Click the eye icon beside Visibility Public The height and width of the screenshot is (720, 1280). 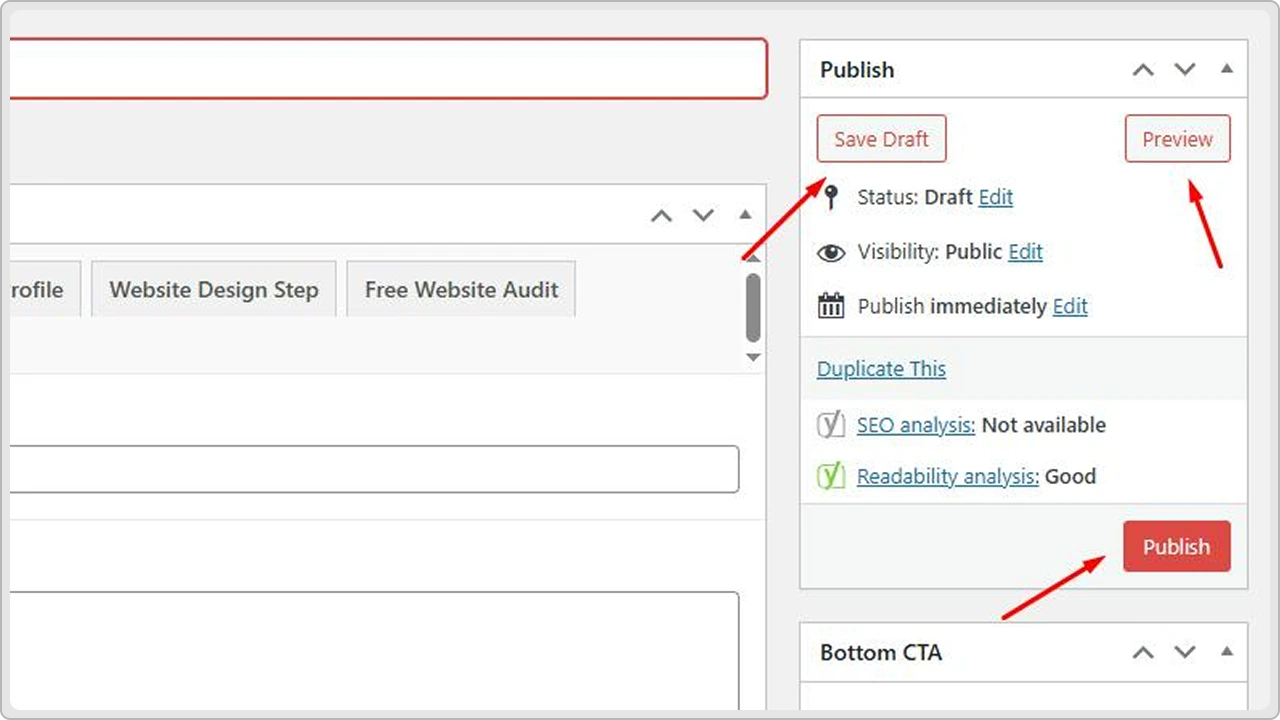[x=831, y=252]
